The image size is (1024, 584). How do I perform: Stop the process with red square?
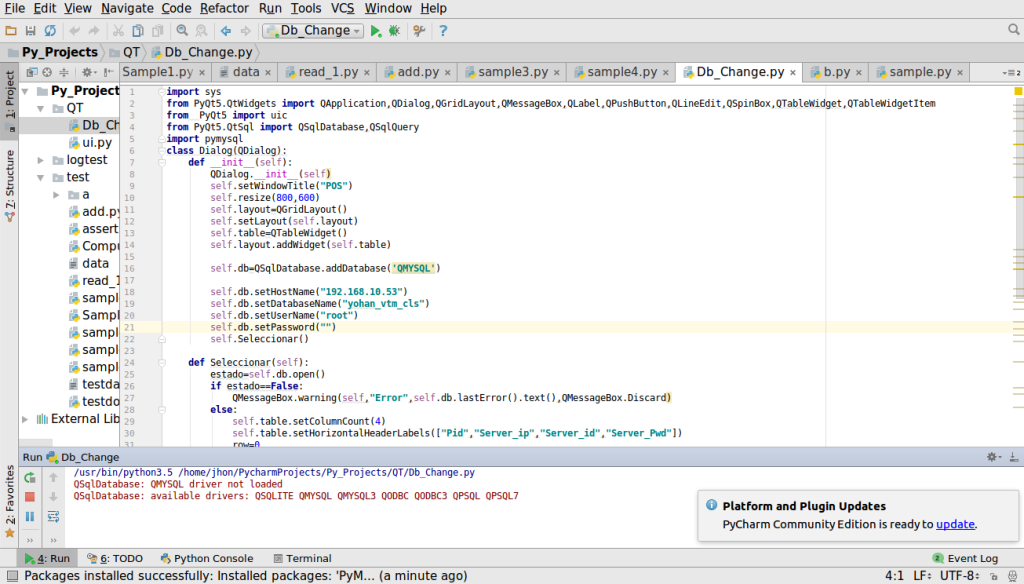click(x=30, y=497)
